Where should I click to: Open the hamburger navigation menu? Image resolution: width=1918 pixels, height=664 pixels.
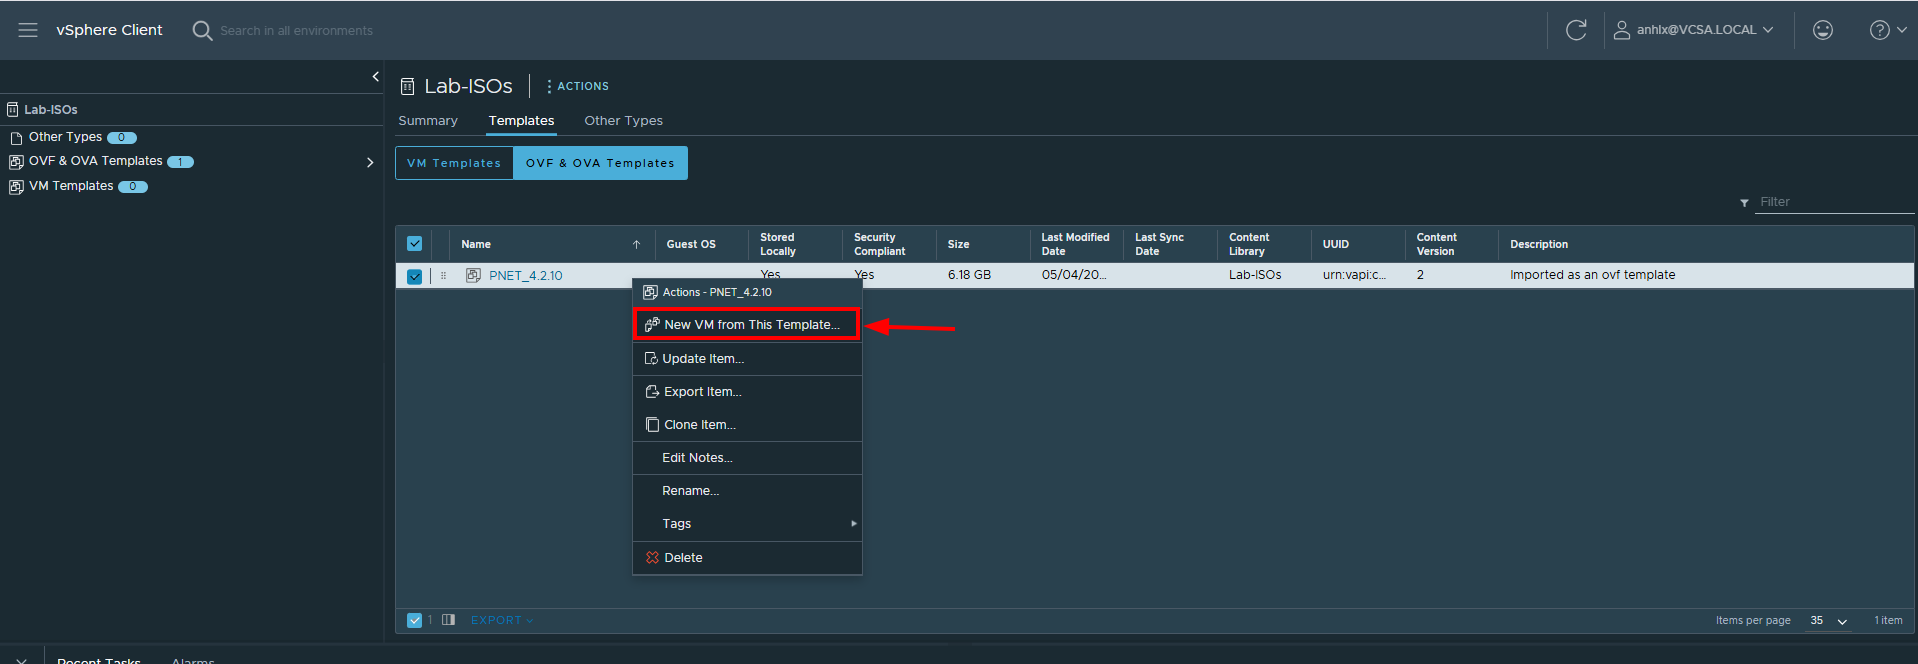coord(28,30)
